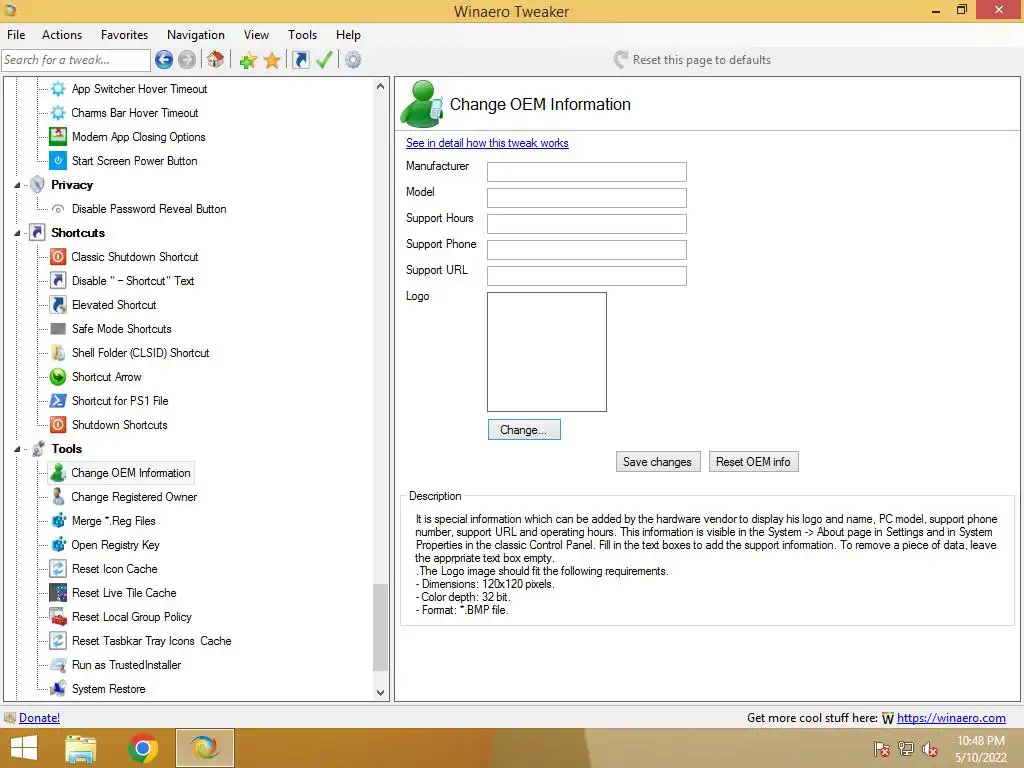The image size is (1024, 768).
Task: Open the File menu
Action: [x=16, y=35]
